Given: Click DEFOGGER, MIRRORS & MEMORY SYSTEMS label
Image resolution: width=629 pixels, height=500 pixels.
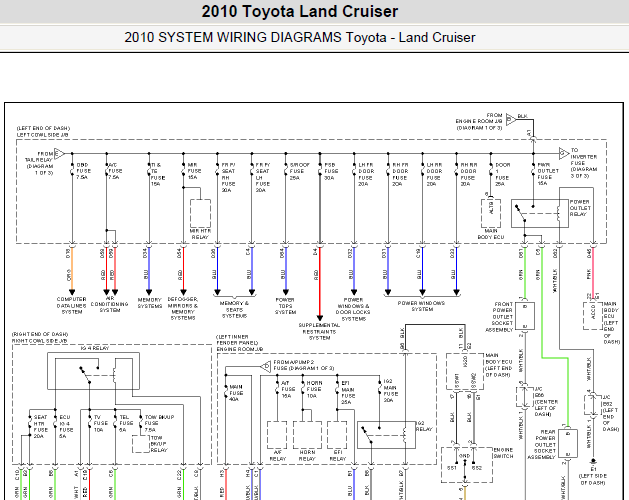Looking at the screenshot, I should (183, 309).
